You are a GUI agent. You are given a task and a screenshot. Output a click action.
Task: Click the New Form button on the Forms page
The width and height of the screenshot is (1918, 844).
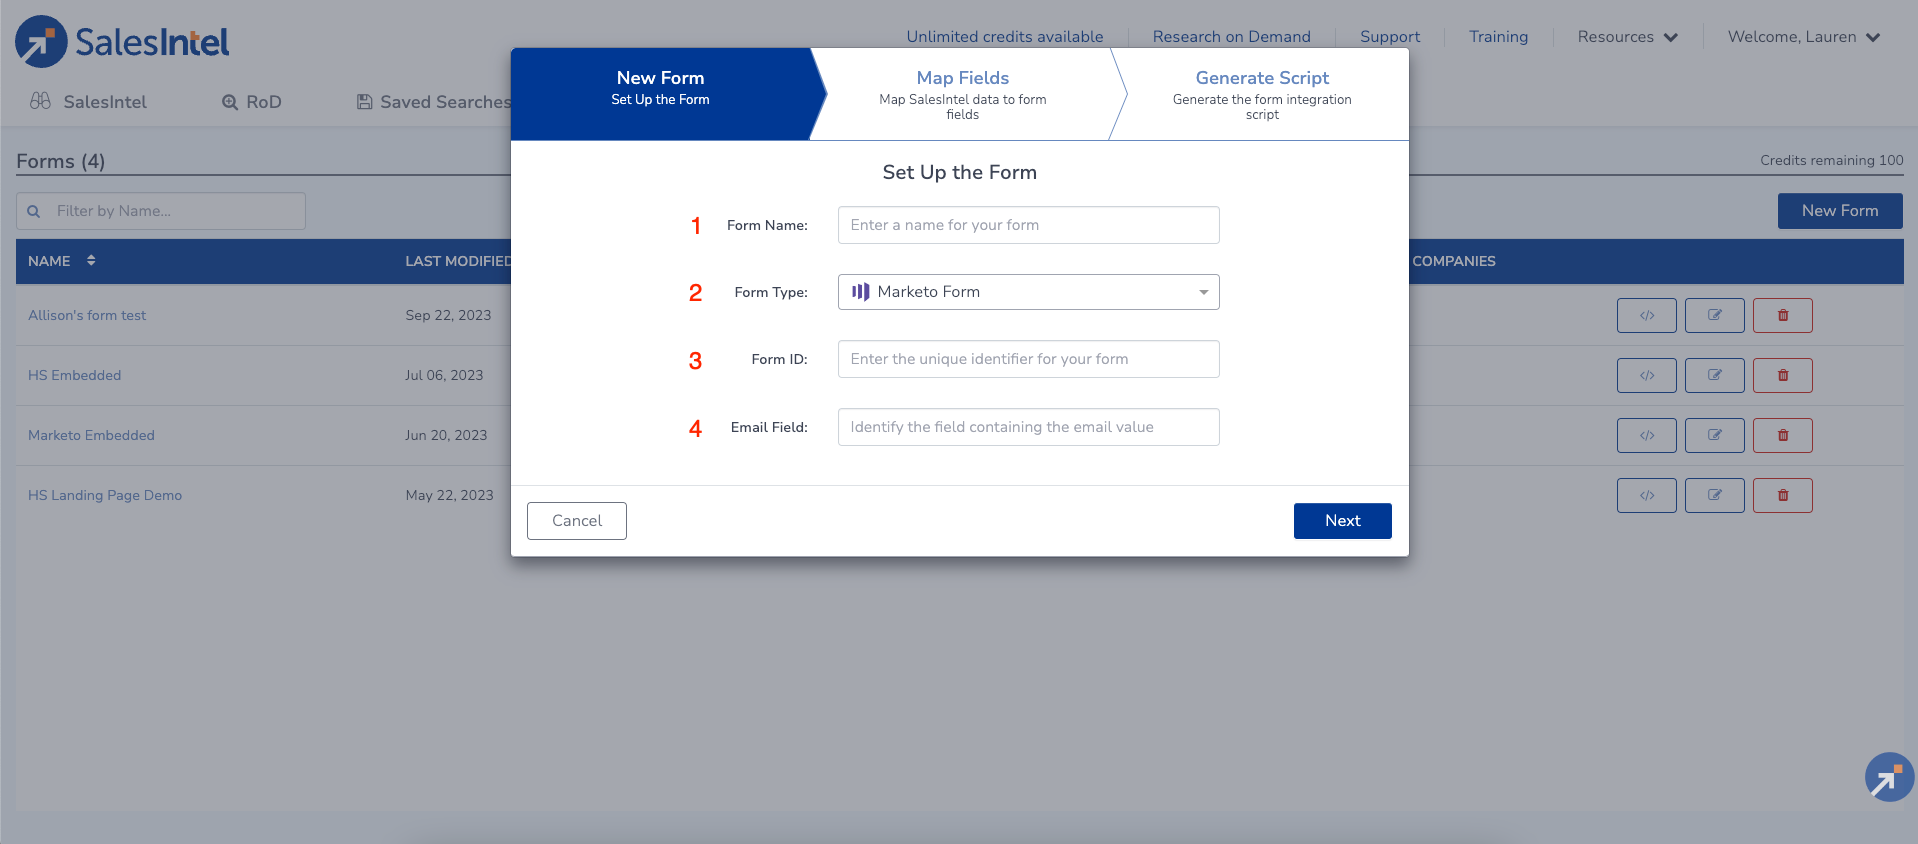pos(1839,211)
